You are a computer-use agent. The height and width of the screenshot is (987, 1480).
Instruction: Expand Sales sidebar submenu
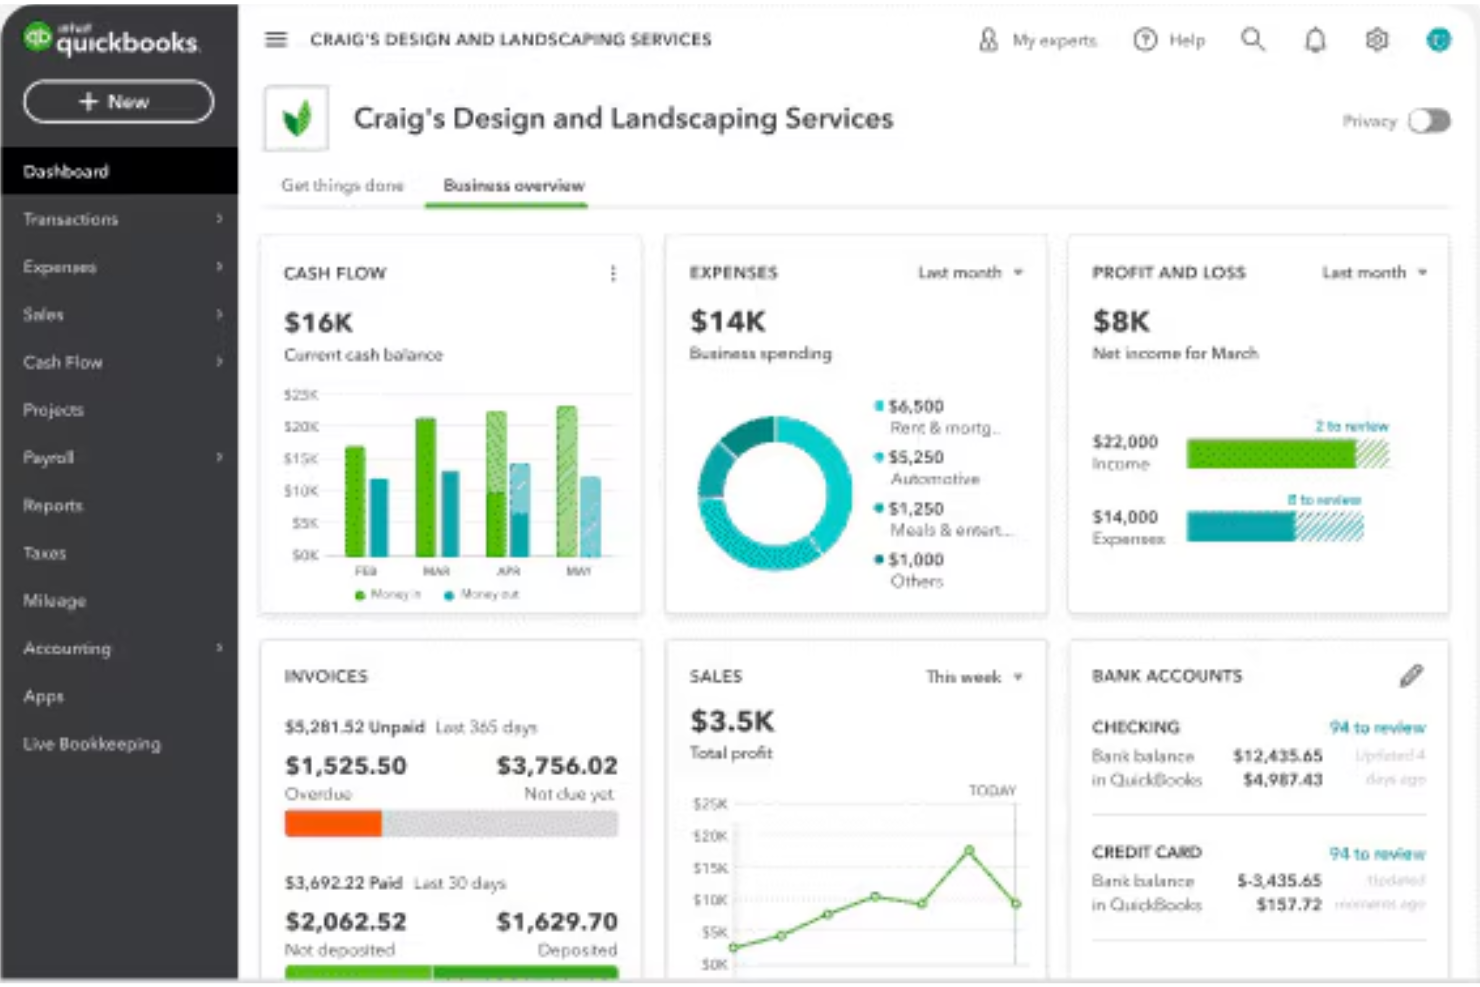click(x=219, y=314)
